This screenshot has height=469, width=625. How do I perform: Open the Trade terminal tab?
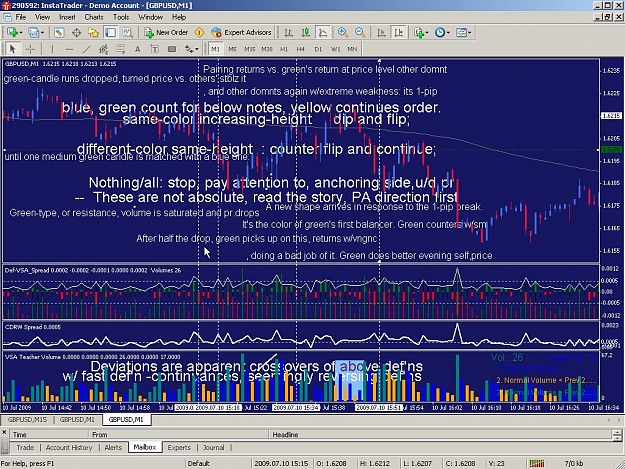[x=25, y=447]
